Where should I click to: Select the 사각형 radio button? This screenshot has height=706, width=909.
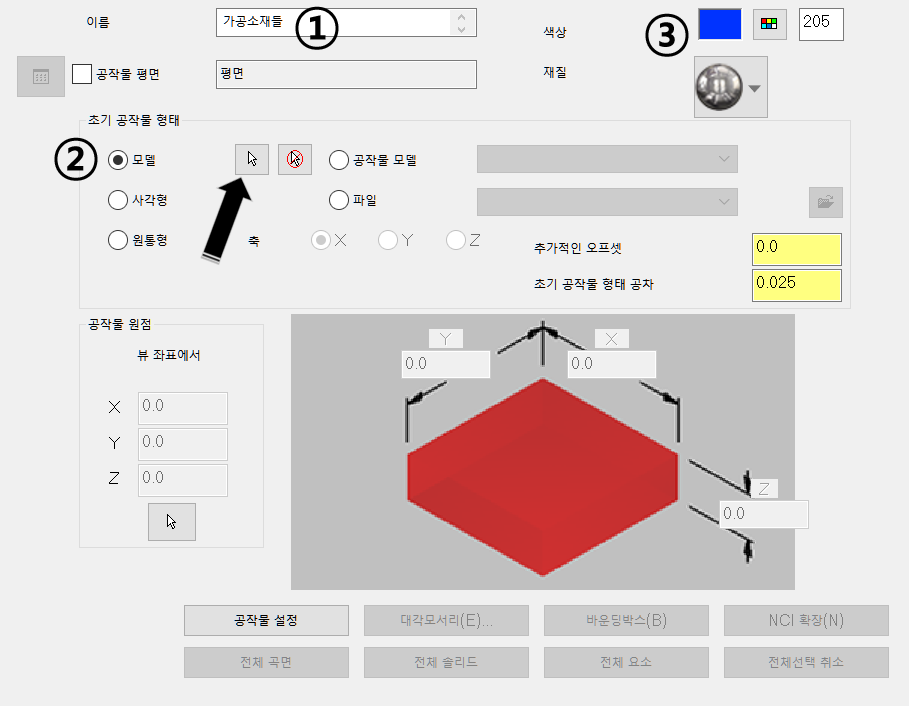tap(118, 200)
